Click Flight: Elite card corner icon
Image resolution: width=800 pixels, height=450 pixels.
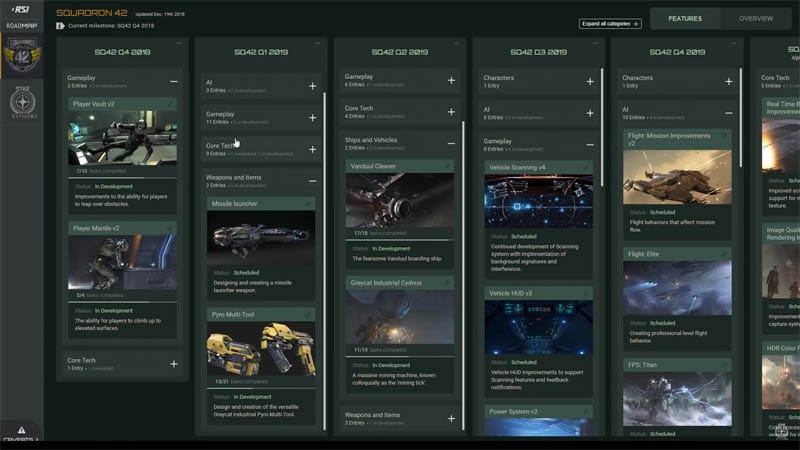tap(725, 254)
